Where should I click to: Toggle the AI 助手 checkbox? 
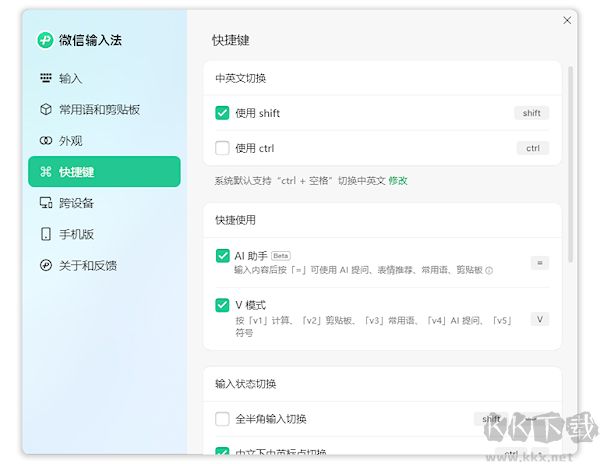pyautogui.click(x=222, y=256)
